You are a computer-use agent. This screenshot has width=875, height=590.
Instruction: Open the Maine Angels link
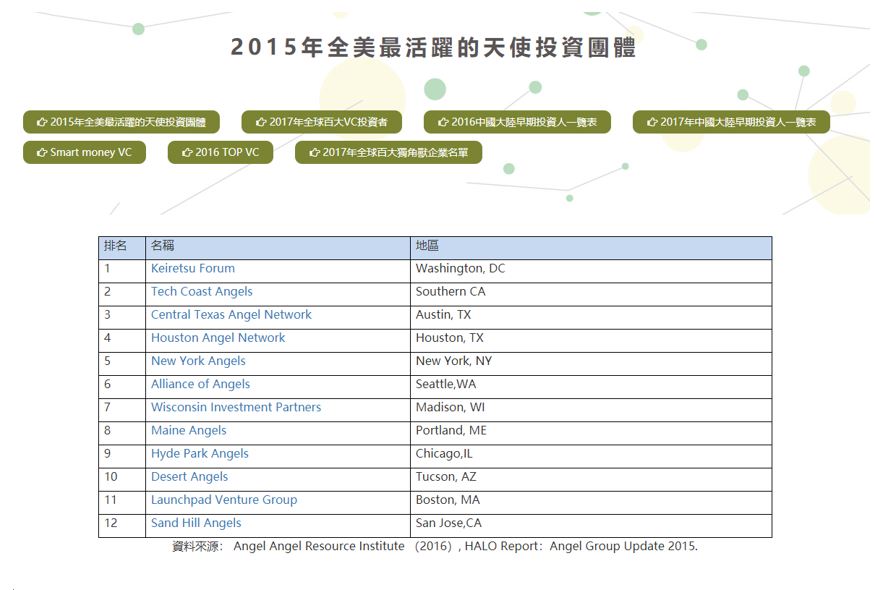189,430
